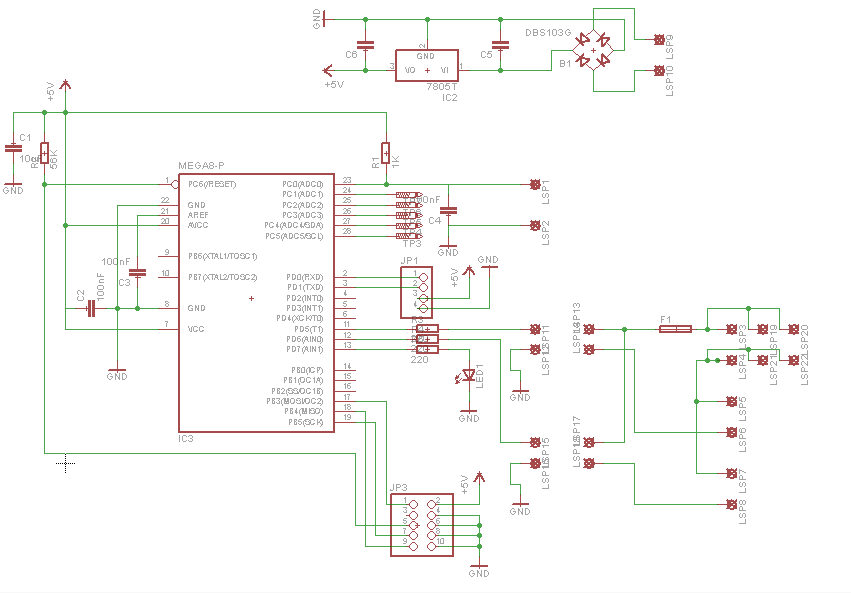
Task: Click solder pad LSP9
Action: click(659, 40)
